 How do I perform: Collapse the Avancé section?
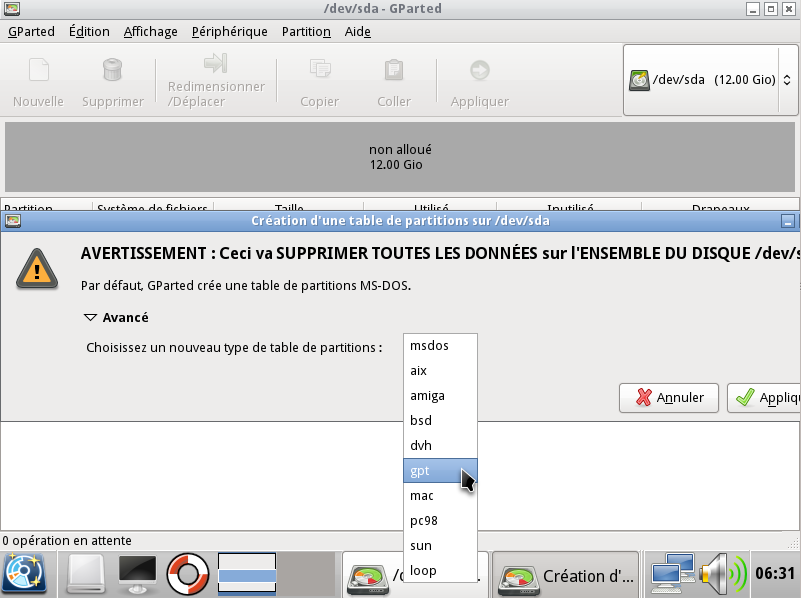click(x=90, y=318)
